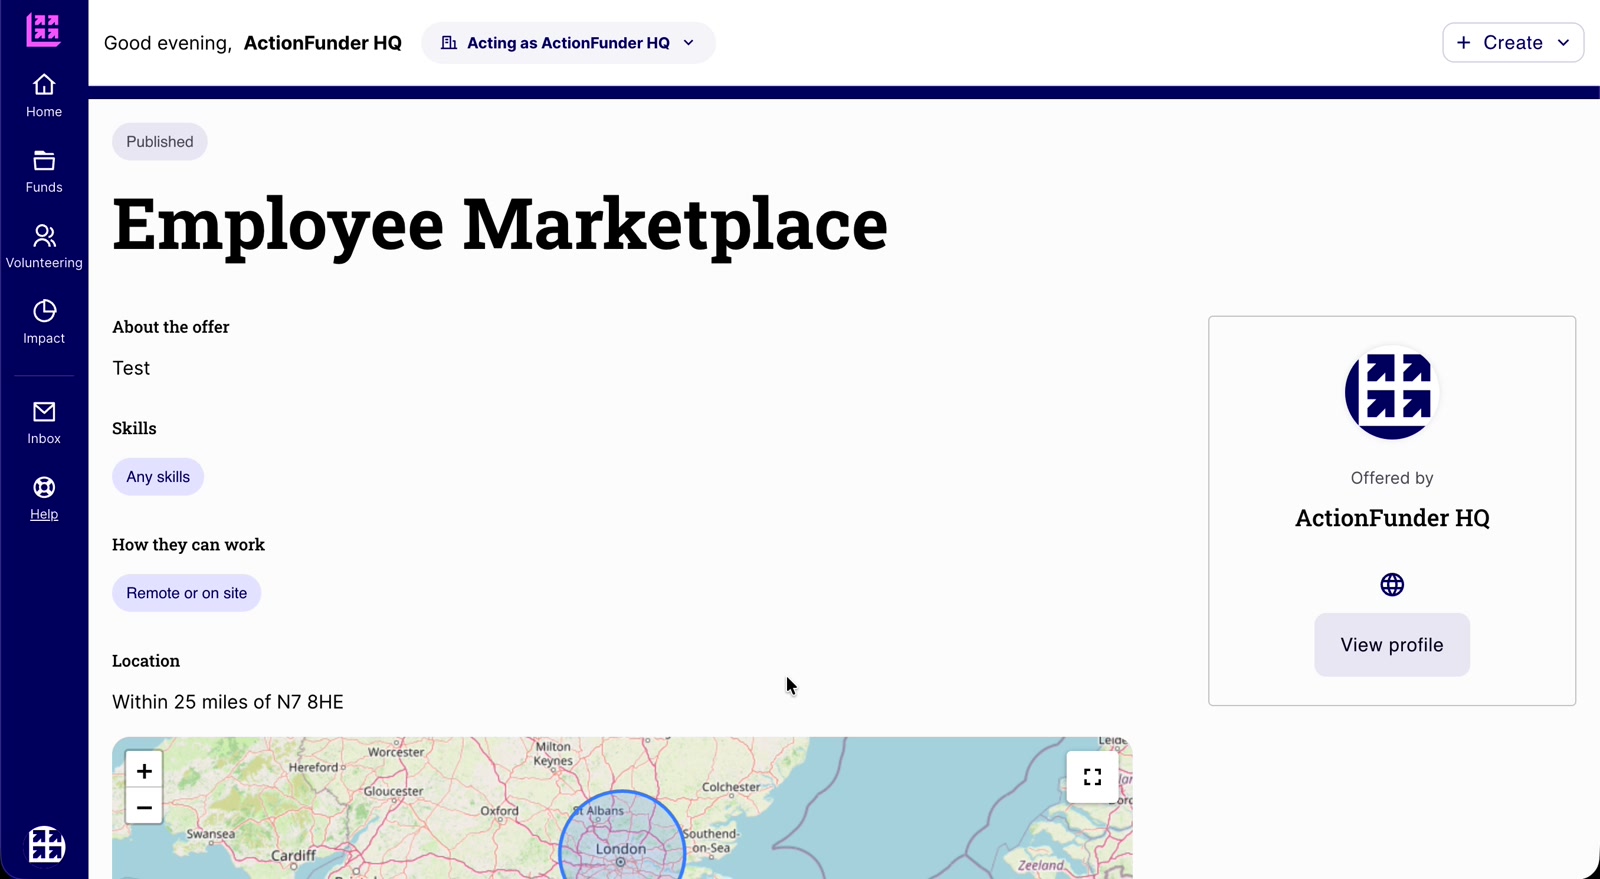Open the Create dropdown menu
1600x879 pixels.
(1513, 43)
